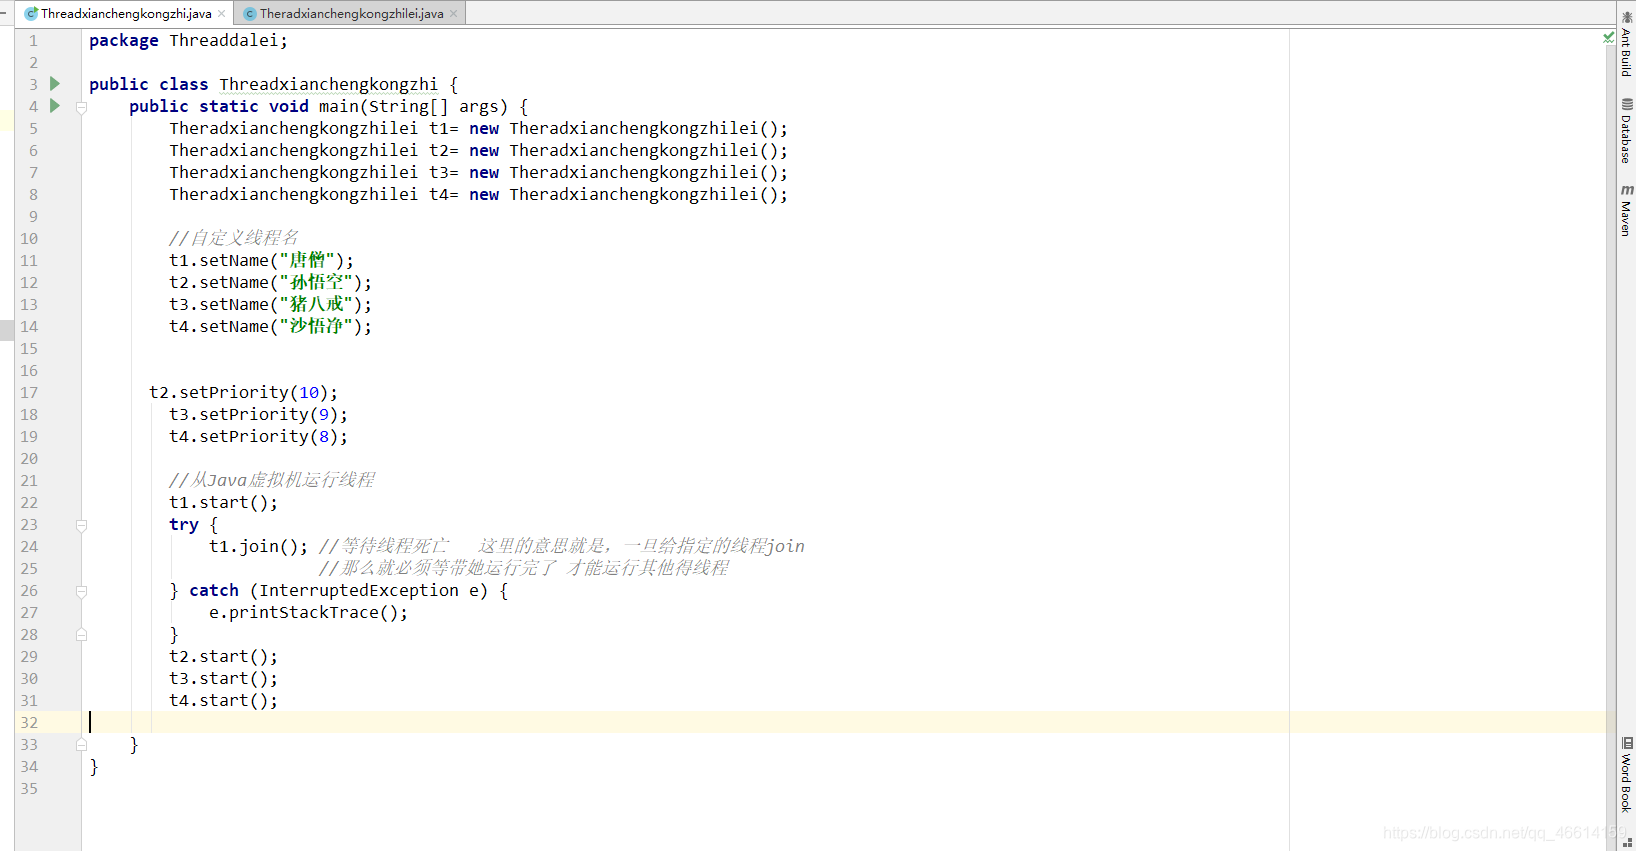1636x851 pixels.
Task: Click line number 35 in gutter
Action: [29, 788]
